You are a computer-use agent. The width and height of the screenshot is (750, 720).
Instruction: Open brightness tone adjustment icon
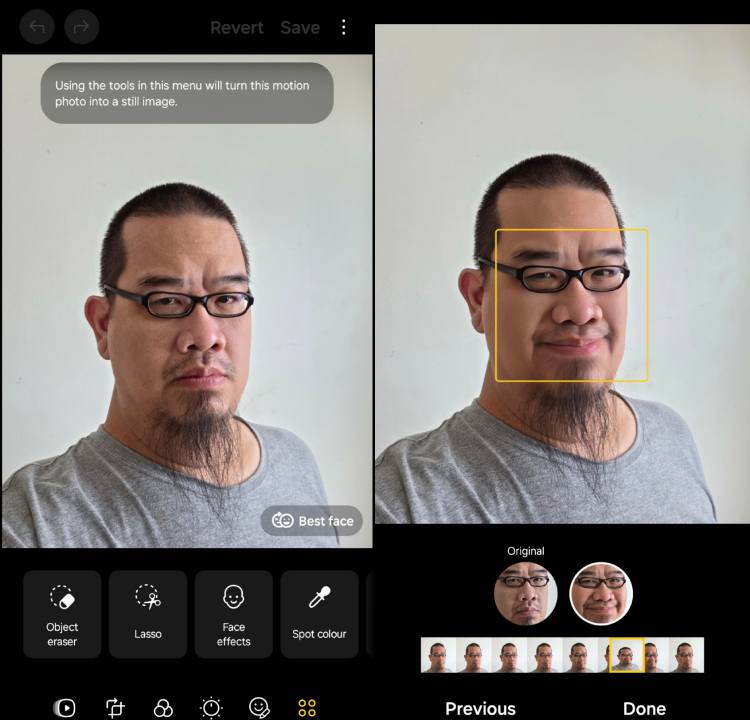tap(211, 708)
